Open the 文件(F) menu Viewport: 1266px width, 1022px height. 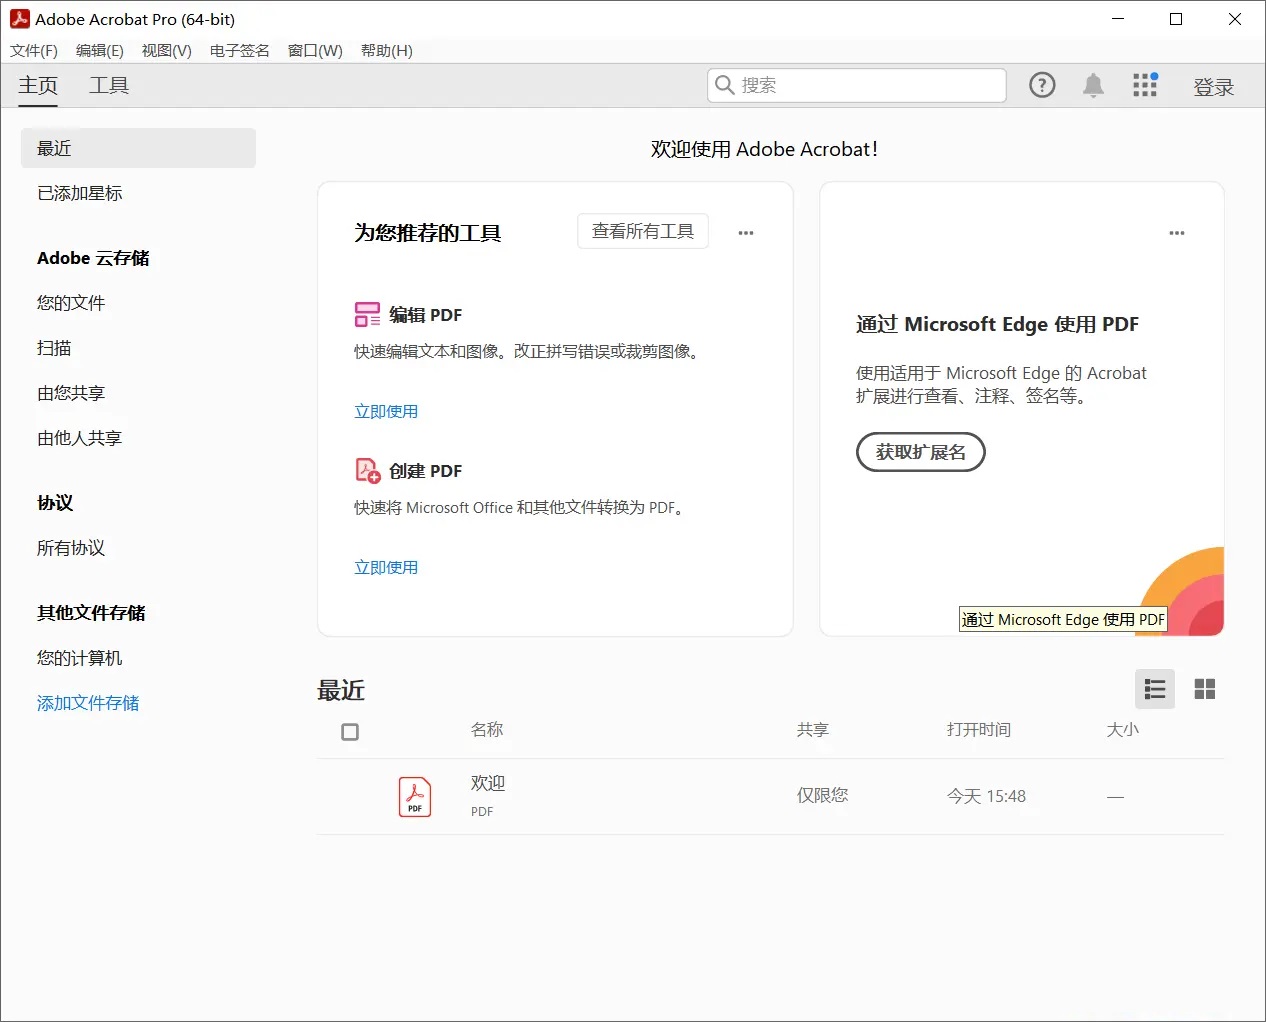click(34, 51)
